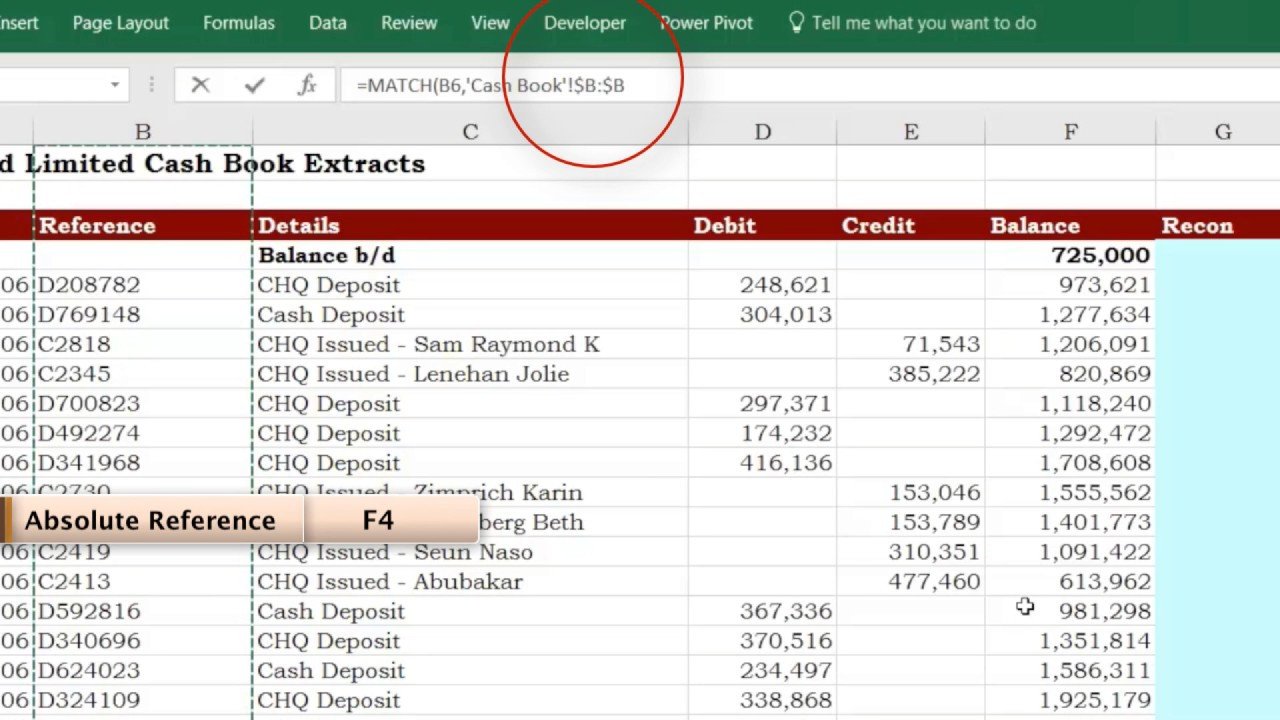The width and height of the screenshot is (1280, 720).
Task: Select credit value 71,543
Action: coord(911,344)
